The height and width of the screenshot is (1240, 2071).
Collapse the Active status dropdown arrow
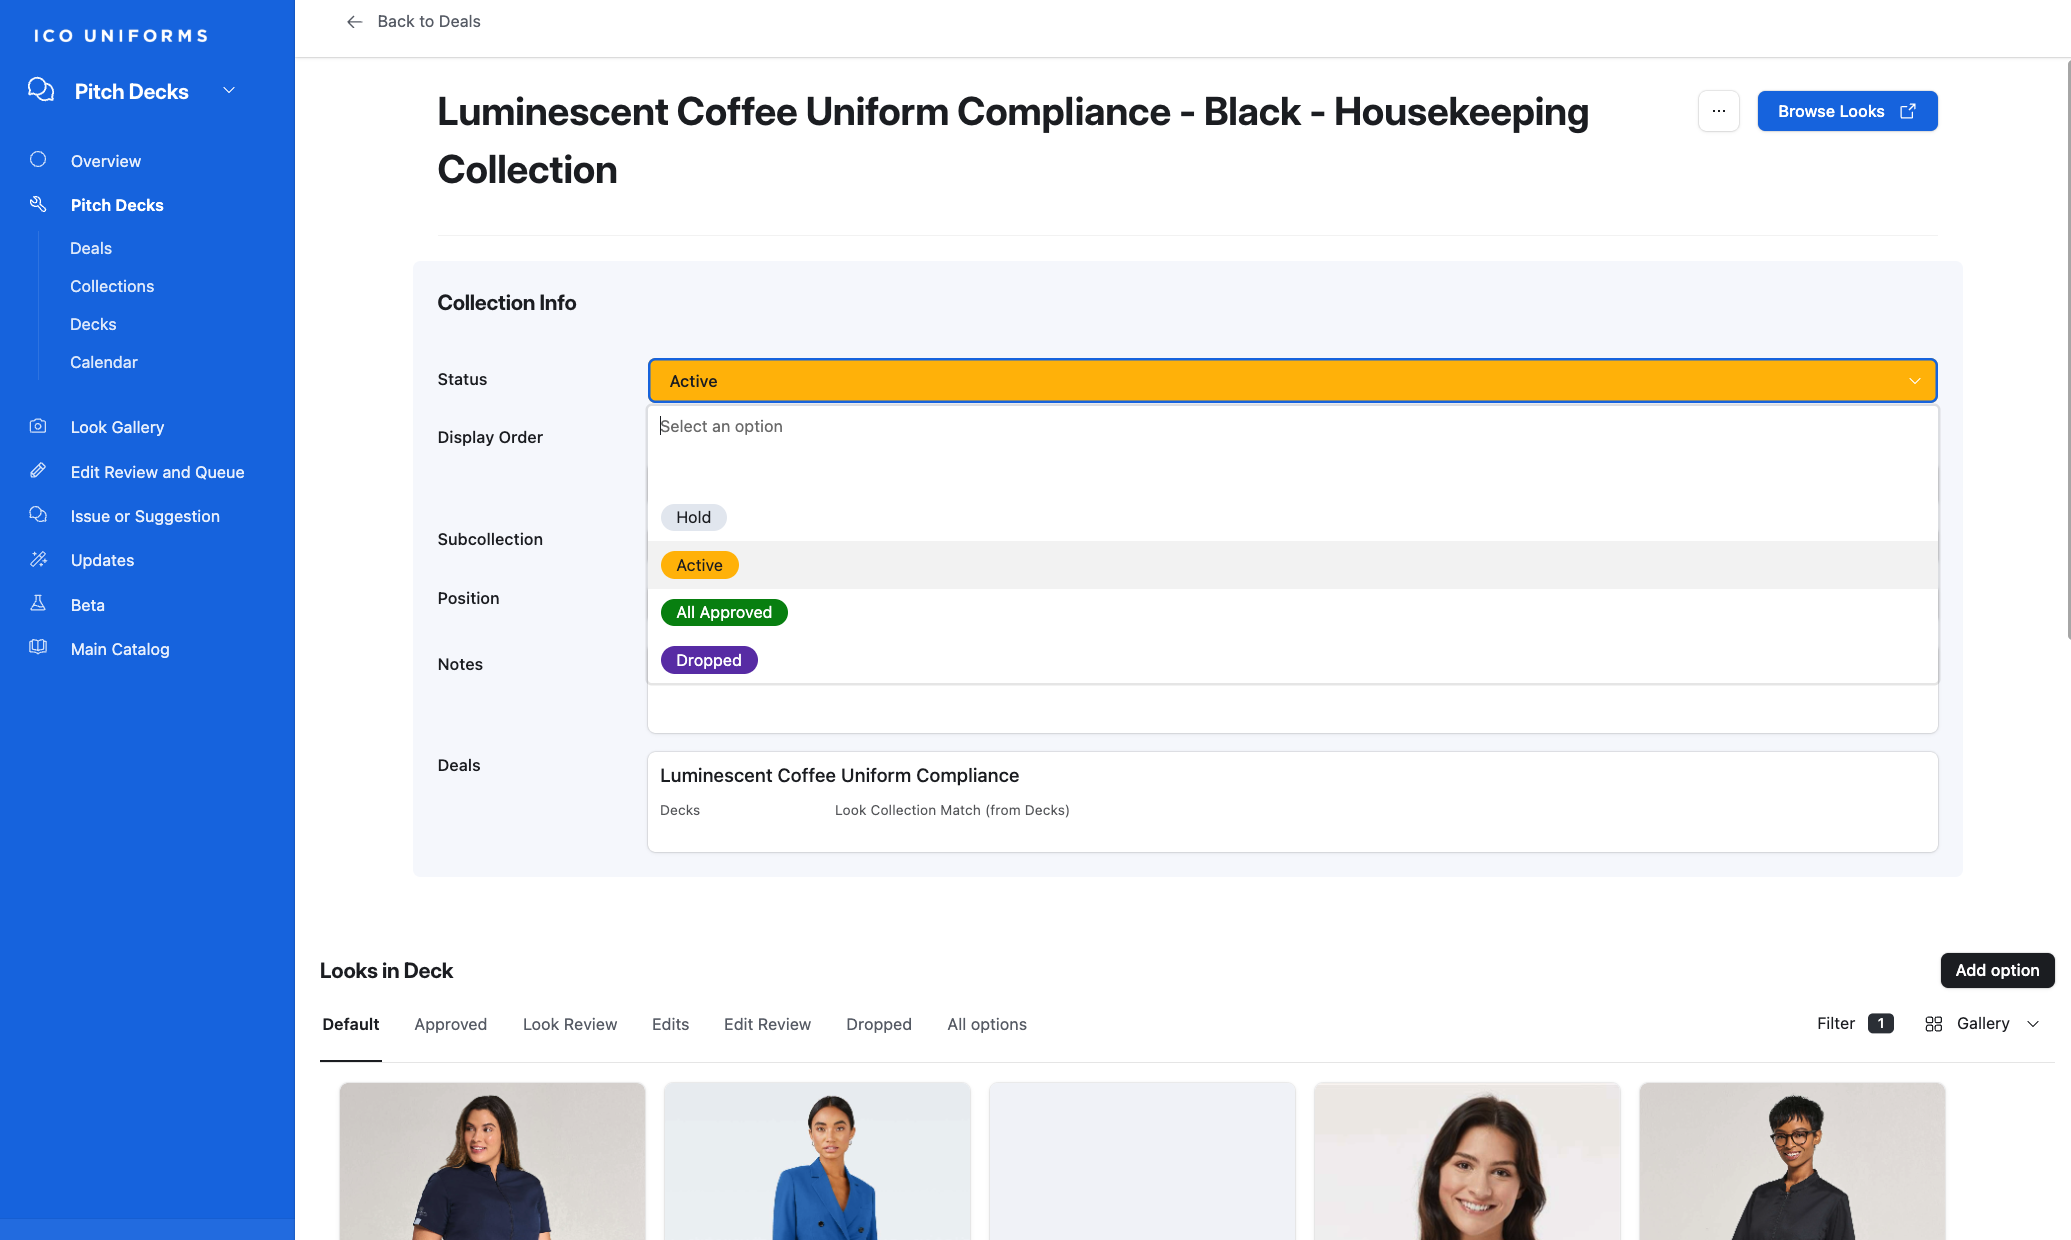pyautogui.click(x=1914, y=381)
